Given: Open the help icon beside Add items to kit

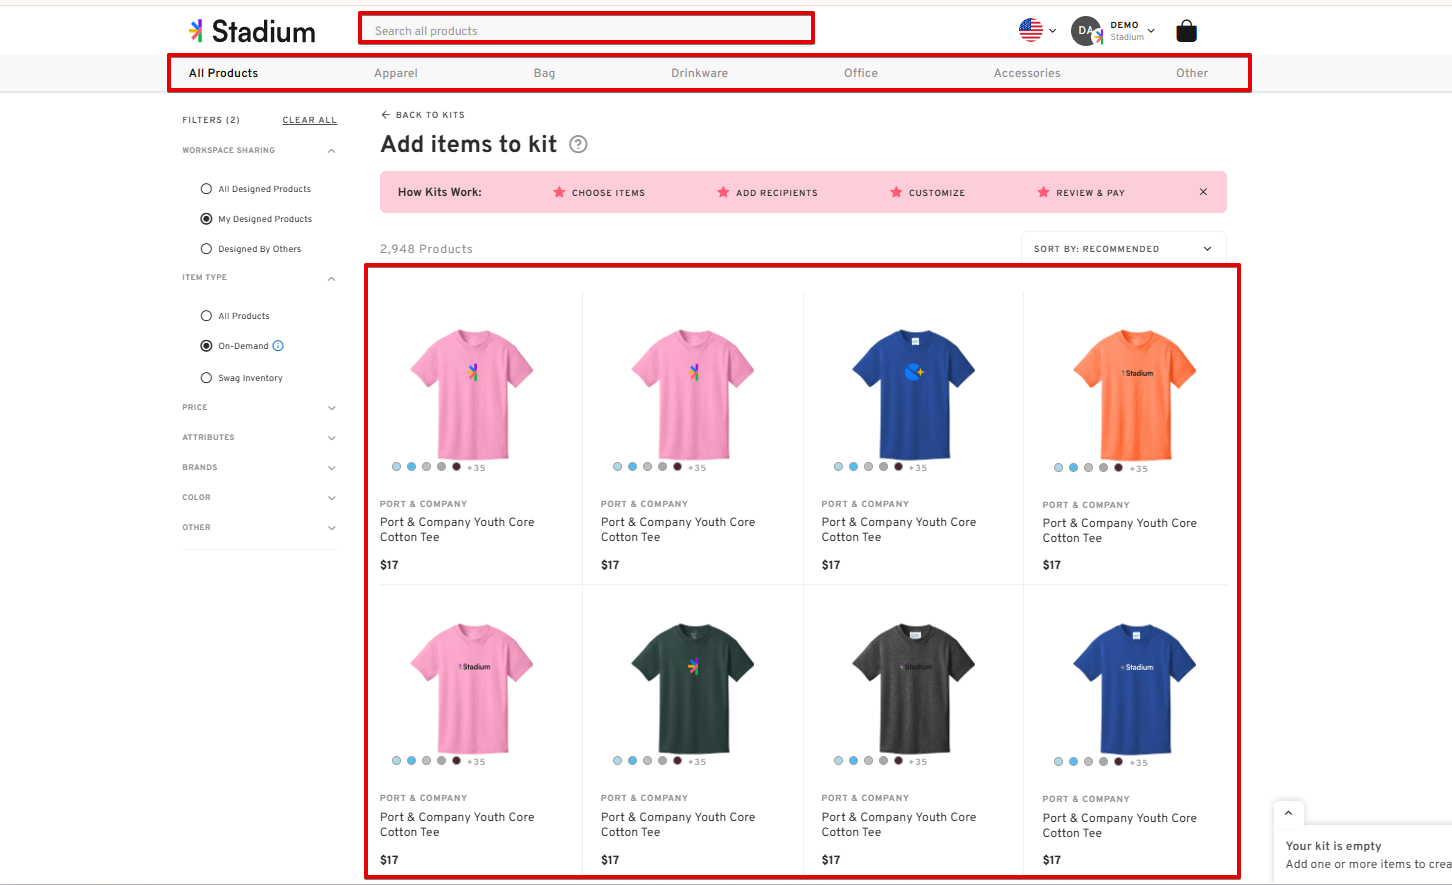Looking at the screenshot, I should (578, 144).
